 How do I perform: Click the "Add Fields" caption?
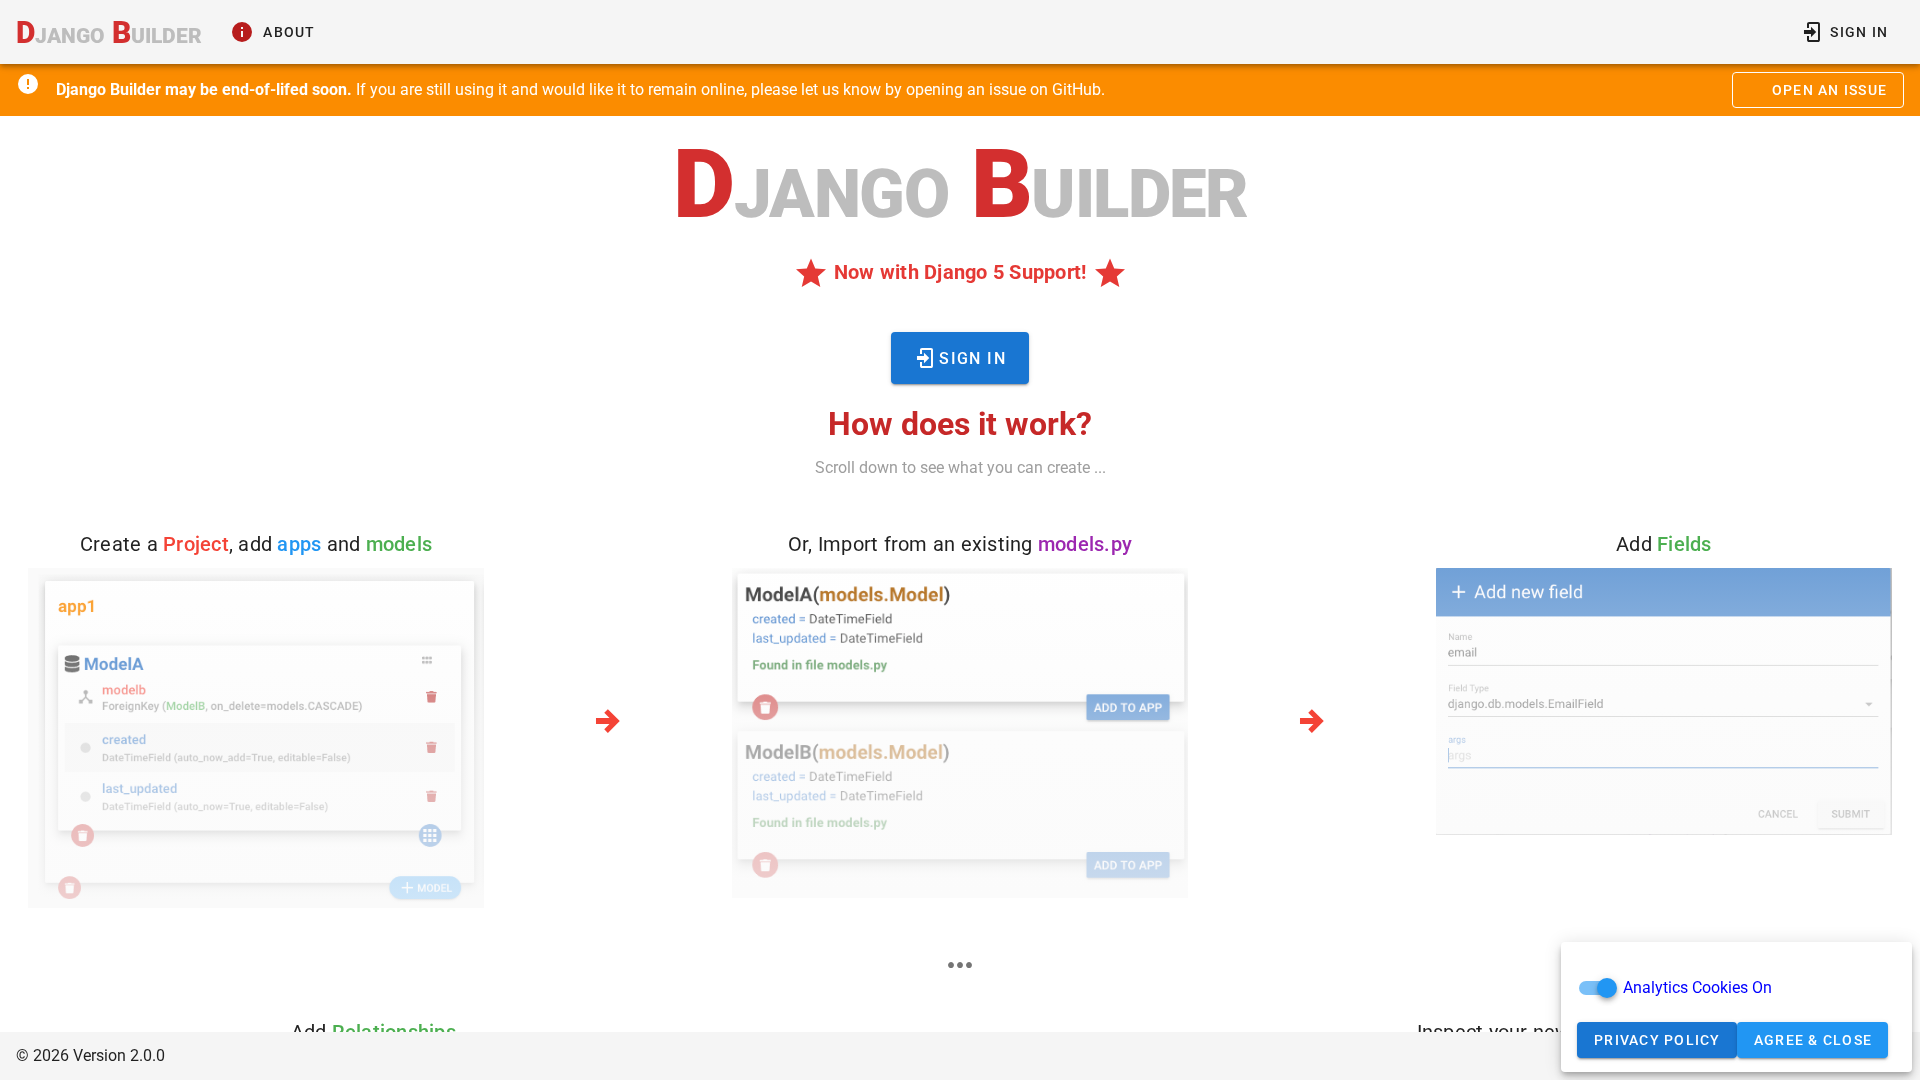(x=1664, y=544)
